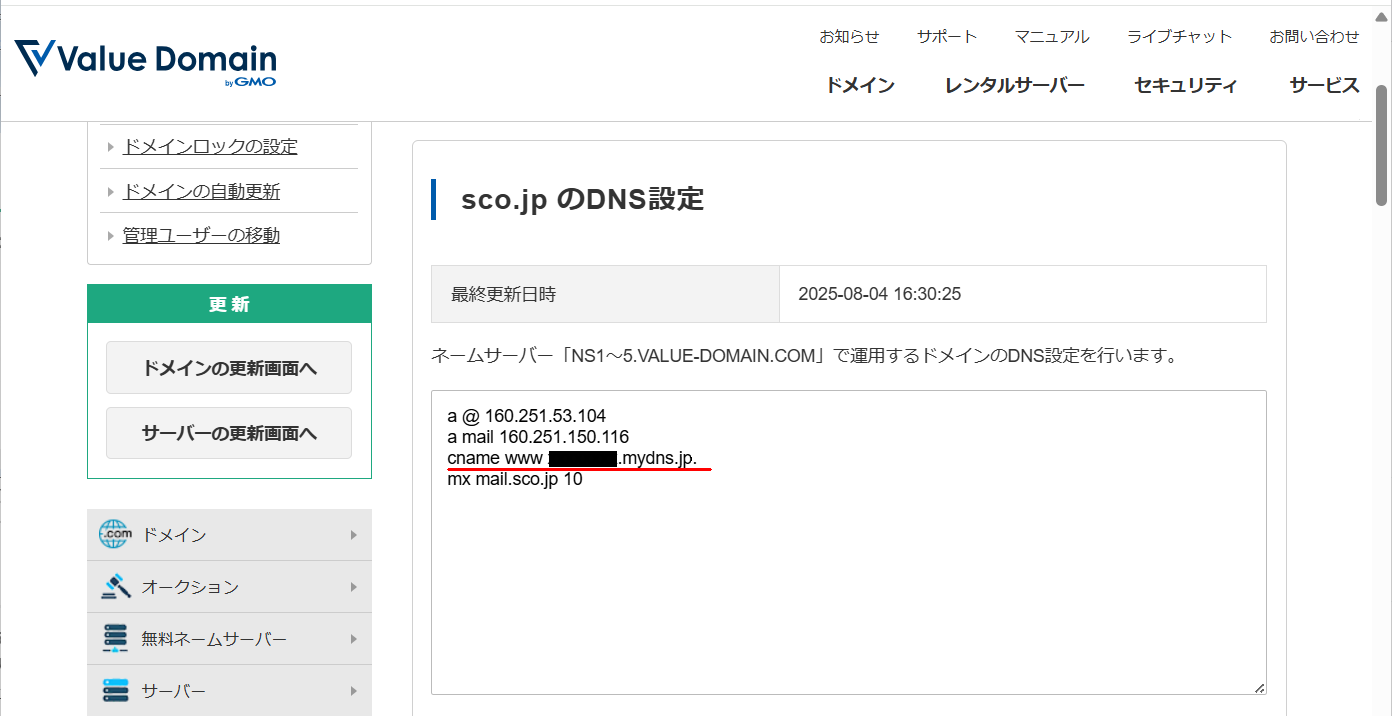Click the cname www mydns.jp record line
The image size is (1392, 716).
click(x=572, y=459)
